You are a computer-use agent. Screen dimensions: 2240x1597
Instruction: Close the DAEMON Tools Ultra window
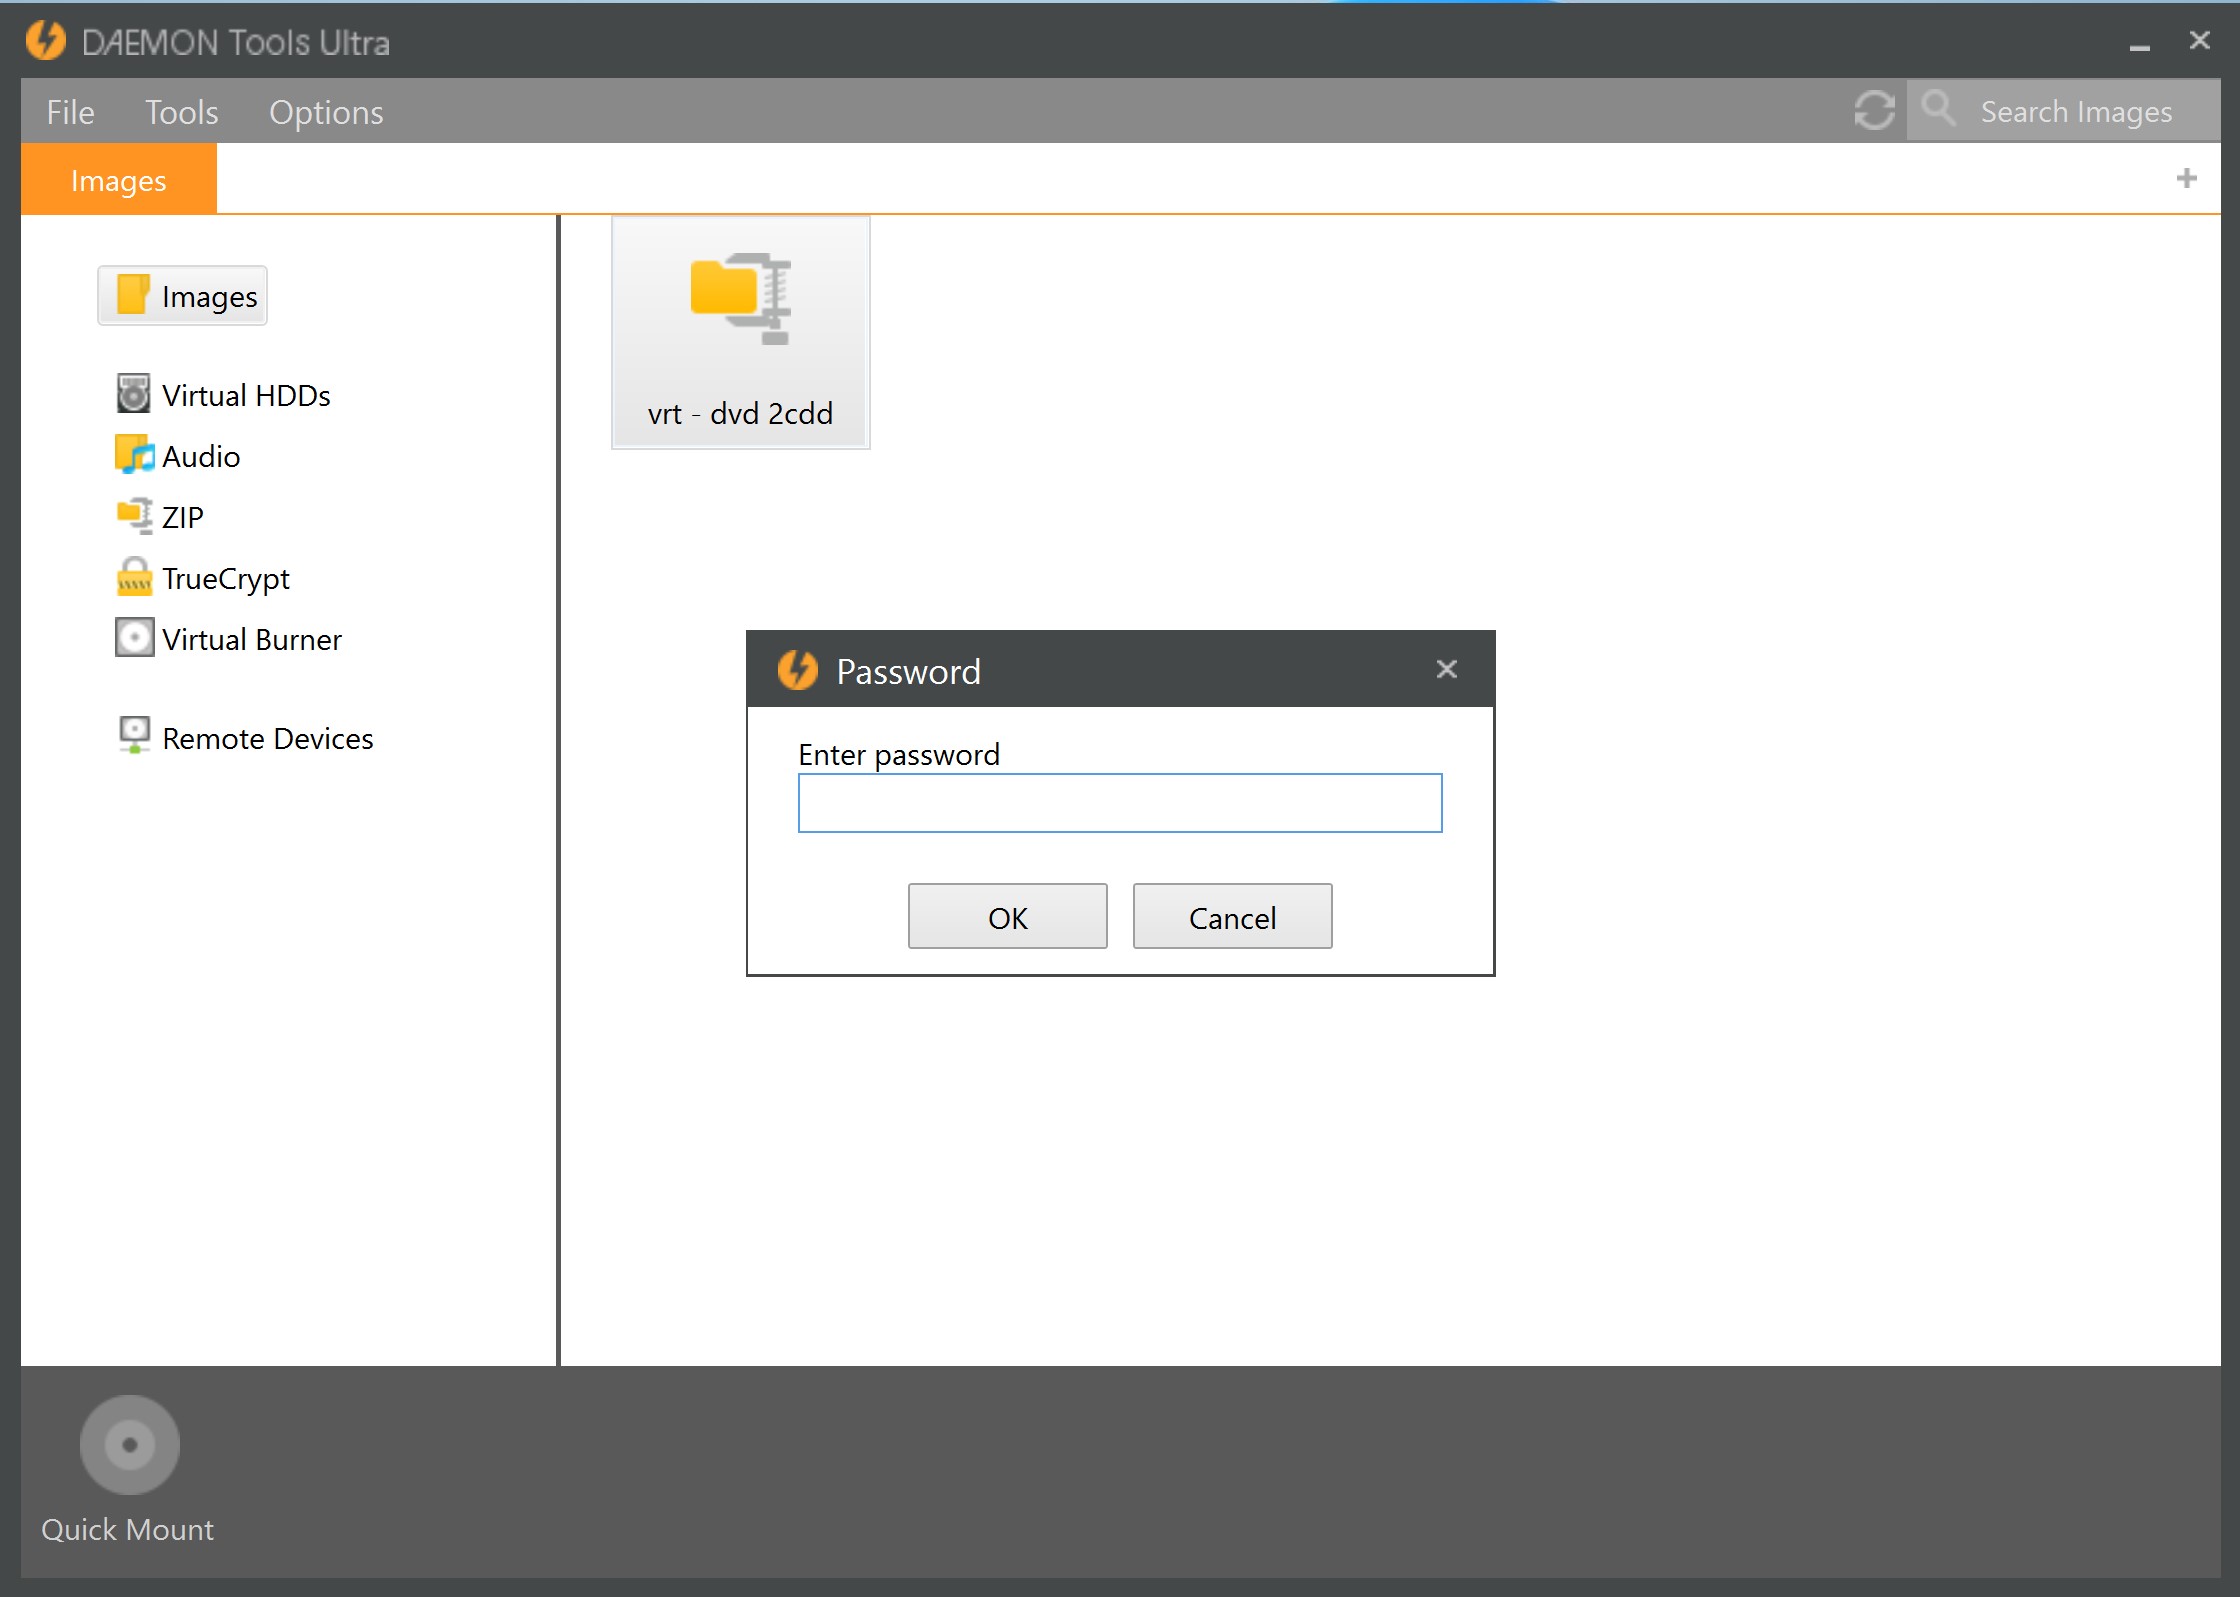2199,40
